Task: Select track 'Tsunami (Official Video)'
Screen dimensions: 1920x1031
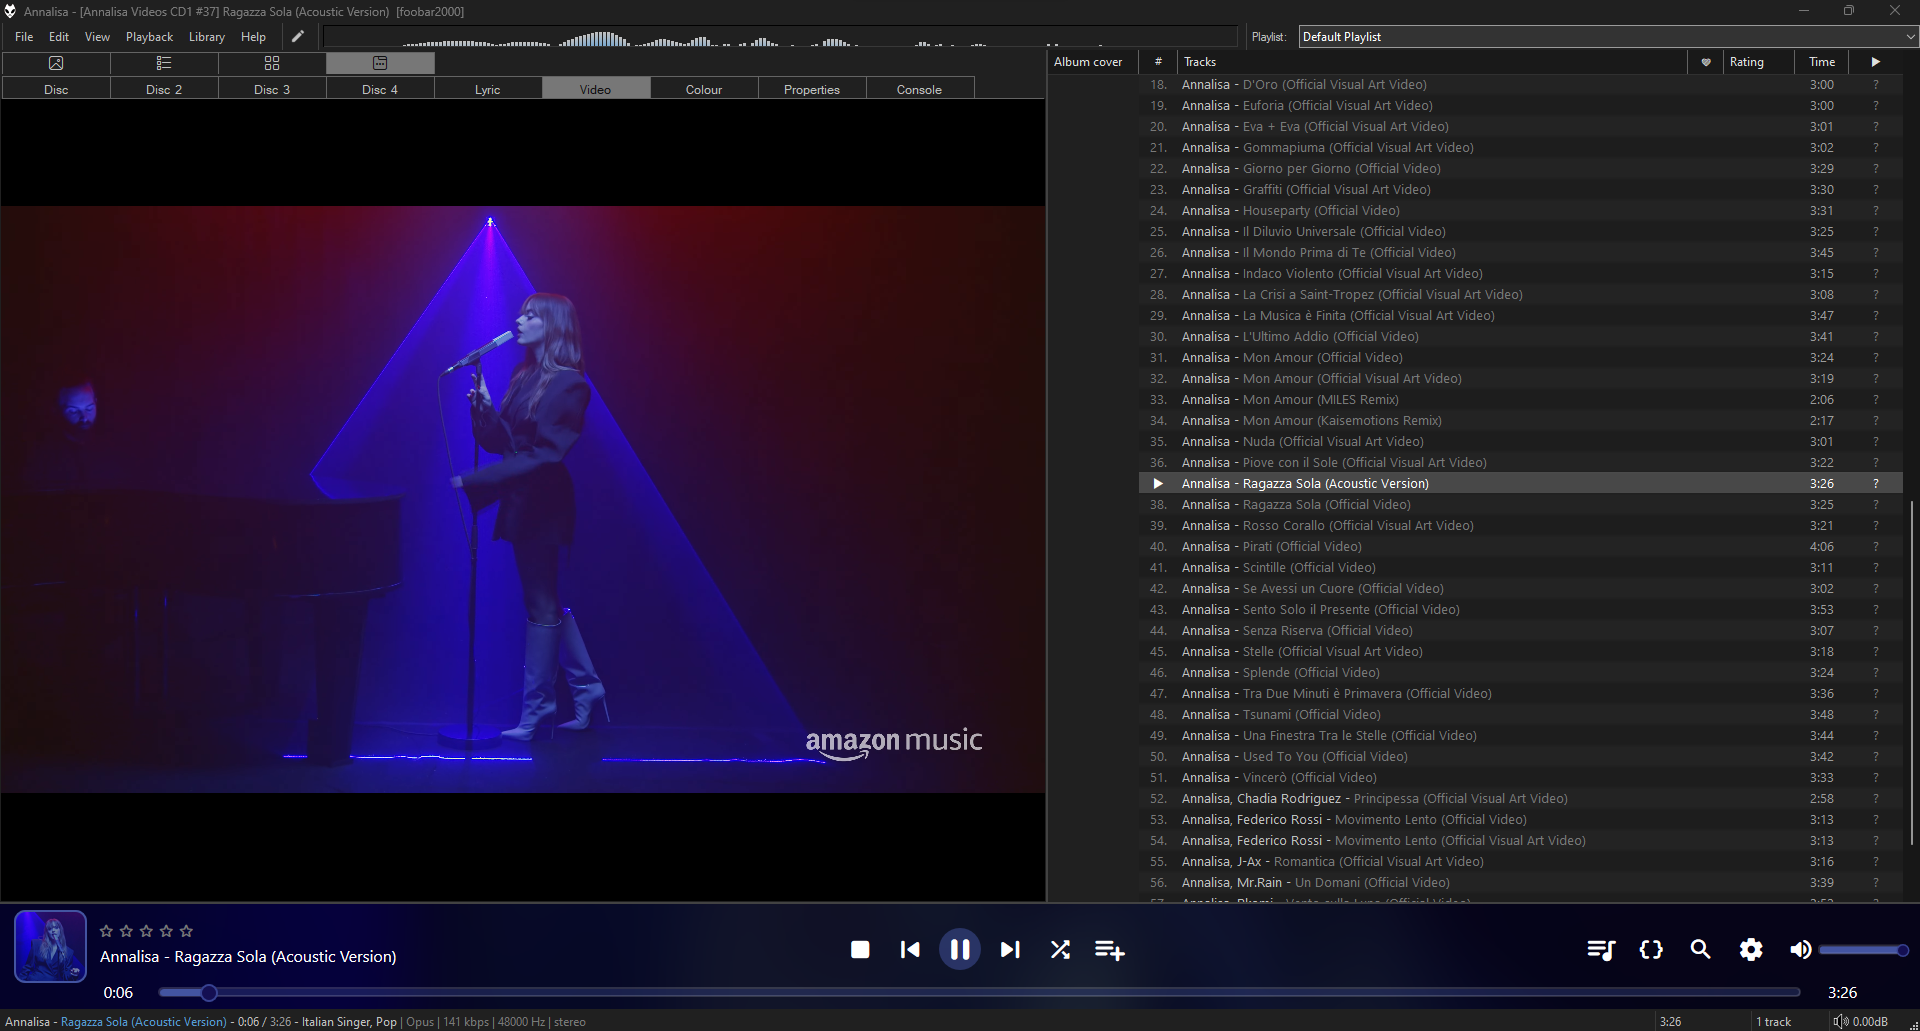Action: [x=1520, y=715]
